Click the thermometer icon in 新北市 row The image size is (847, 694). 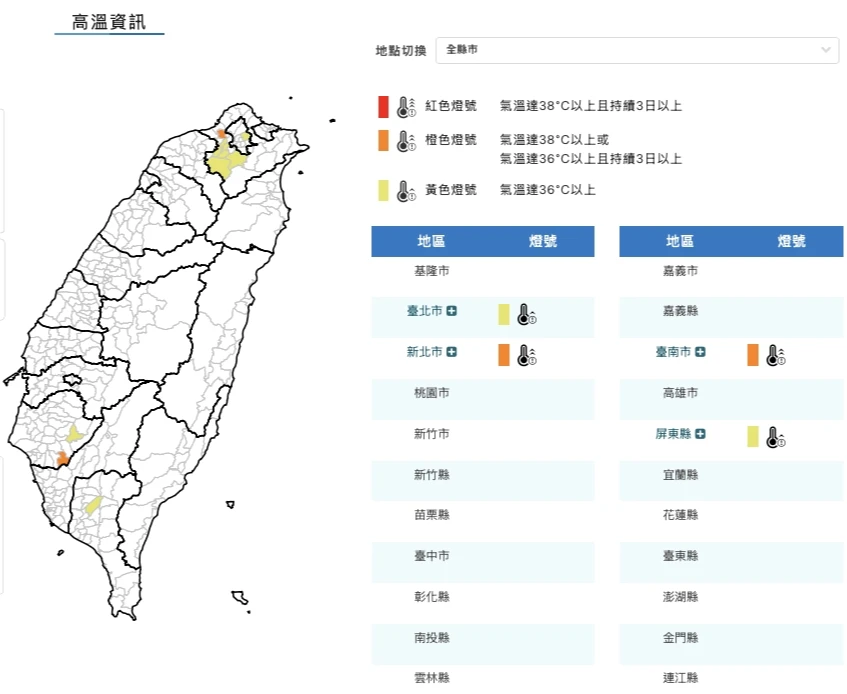pos(527,355)
